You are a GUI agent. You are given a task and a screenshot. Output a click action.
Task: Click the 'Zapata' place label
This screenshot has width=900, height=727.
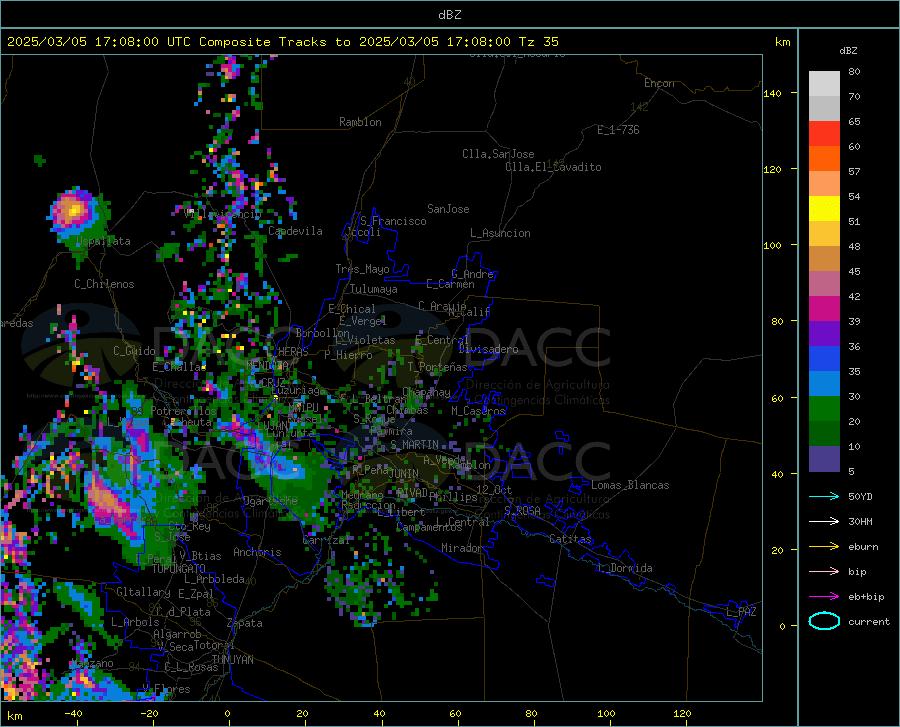coord(245,623)
